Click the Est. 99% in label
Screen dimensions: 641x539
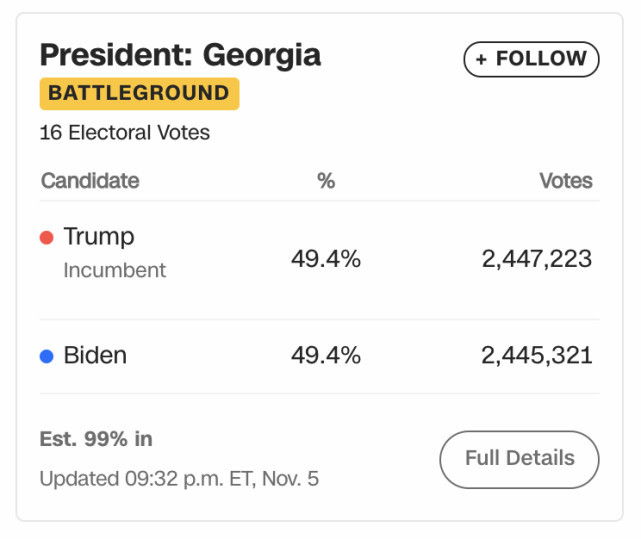(96, 439)
